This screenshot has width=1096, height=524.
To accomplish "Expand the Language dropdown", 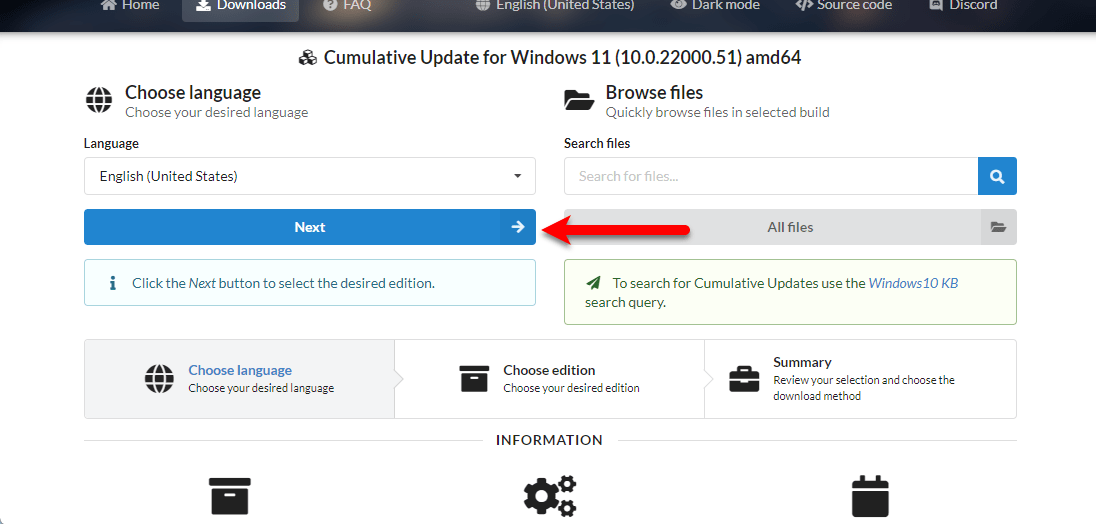I will click(x=310, y=176).
